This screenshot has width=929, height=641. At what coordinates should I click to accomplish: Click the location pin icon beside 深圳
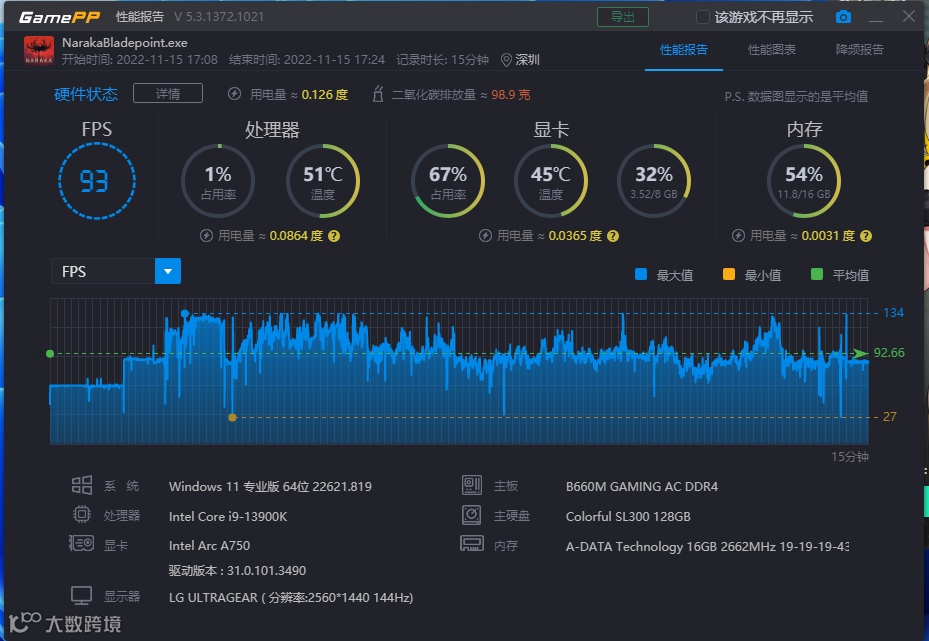coord(506,60)
